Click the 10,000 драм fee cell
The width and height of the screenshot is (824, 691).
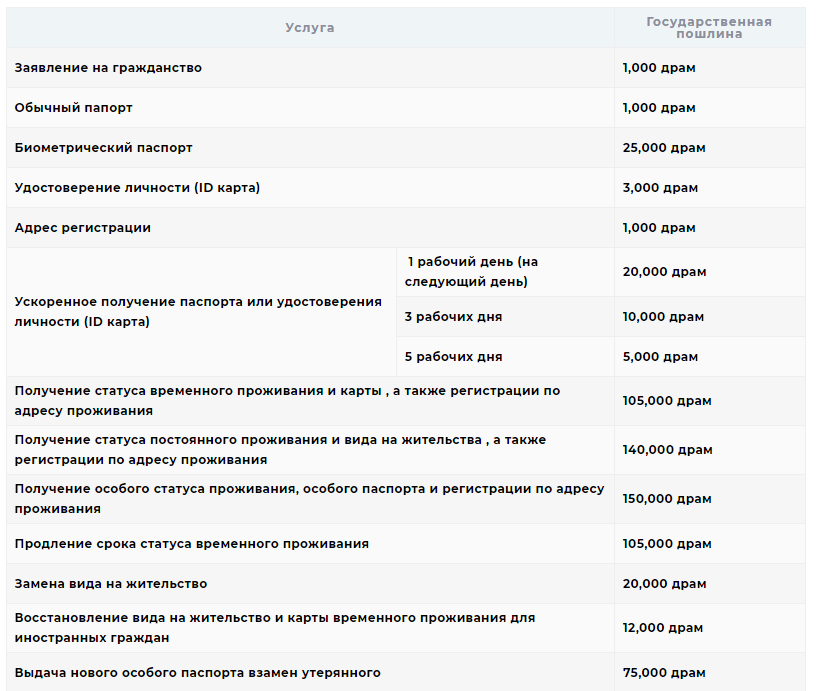tap(663, 317)
